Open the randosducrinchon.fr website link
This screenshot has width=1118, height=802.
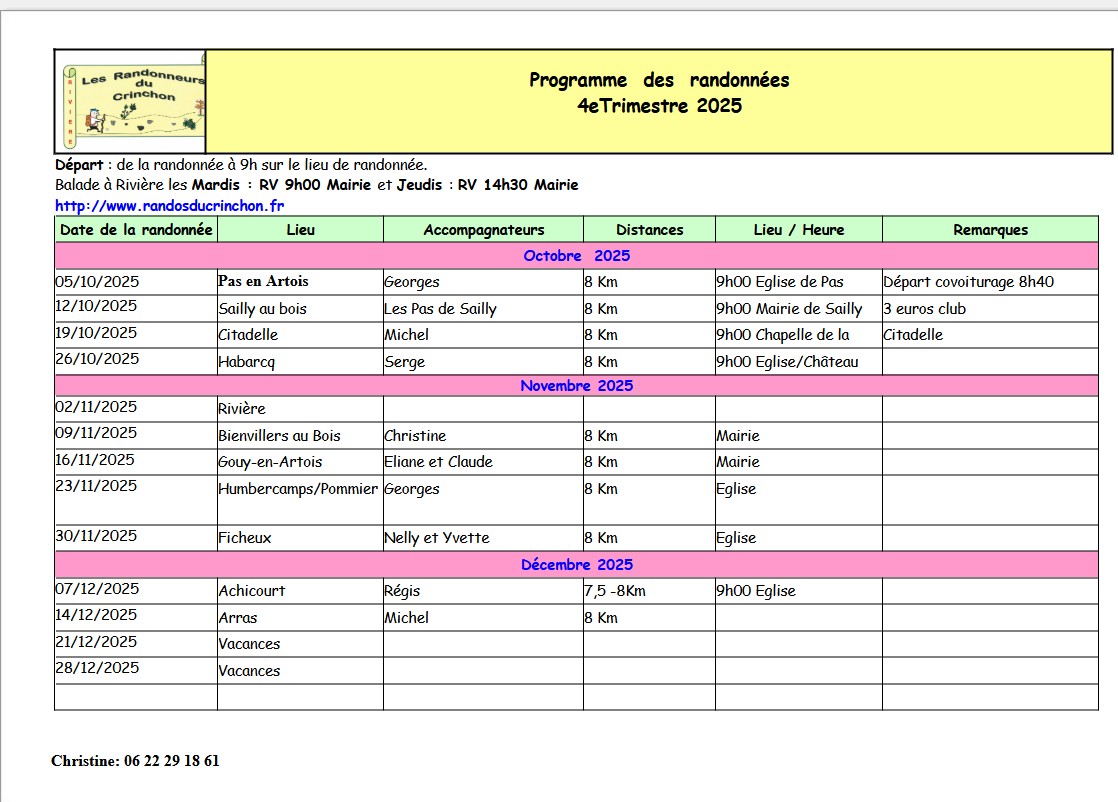pos(170,205)
